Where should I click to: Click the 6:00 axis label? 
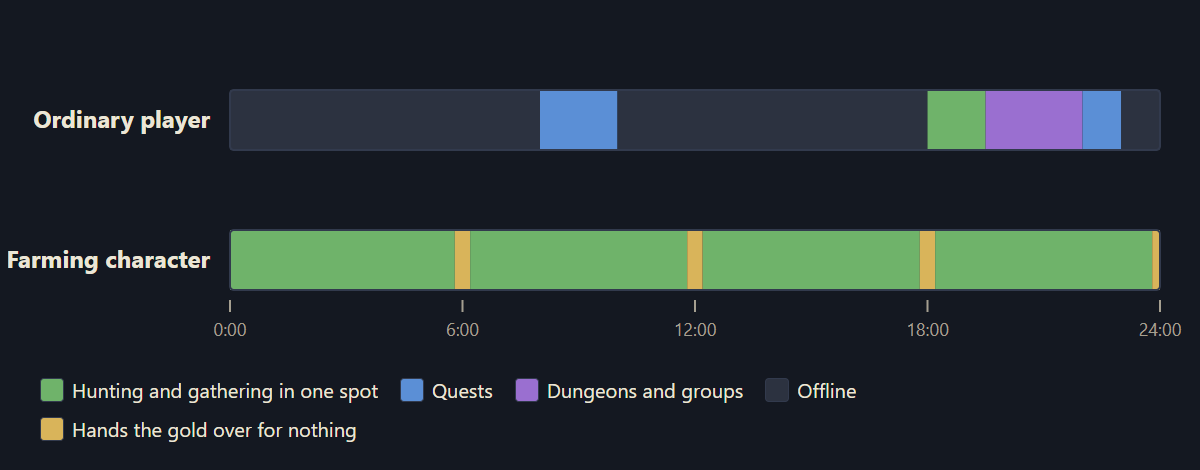(x=462, y=329)
